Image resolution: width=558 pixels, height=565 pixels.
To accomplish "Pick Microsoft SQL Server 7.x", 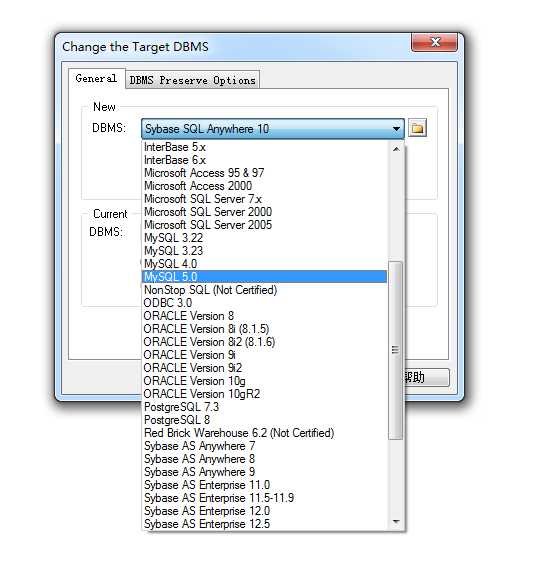I will pyautogui.click(x=265, y=199).
